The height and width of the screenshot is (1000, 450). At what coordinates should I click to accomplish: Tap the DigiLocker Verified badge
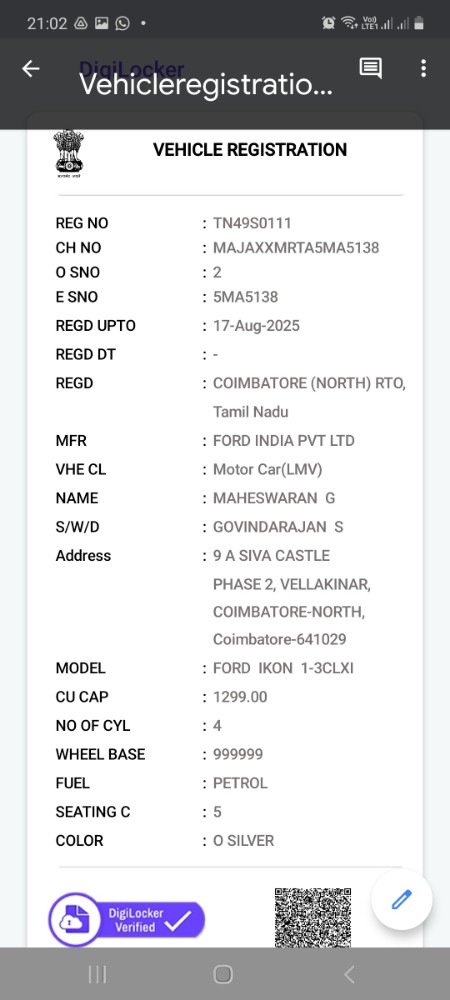(127, 920)
